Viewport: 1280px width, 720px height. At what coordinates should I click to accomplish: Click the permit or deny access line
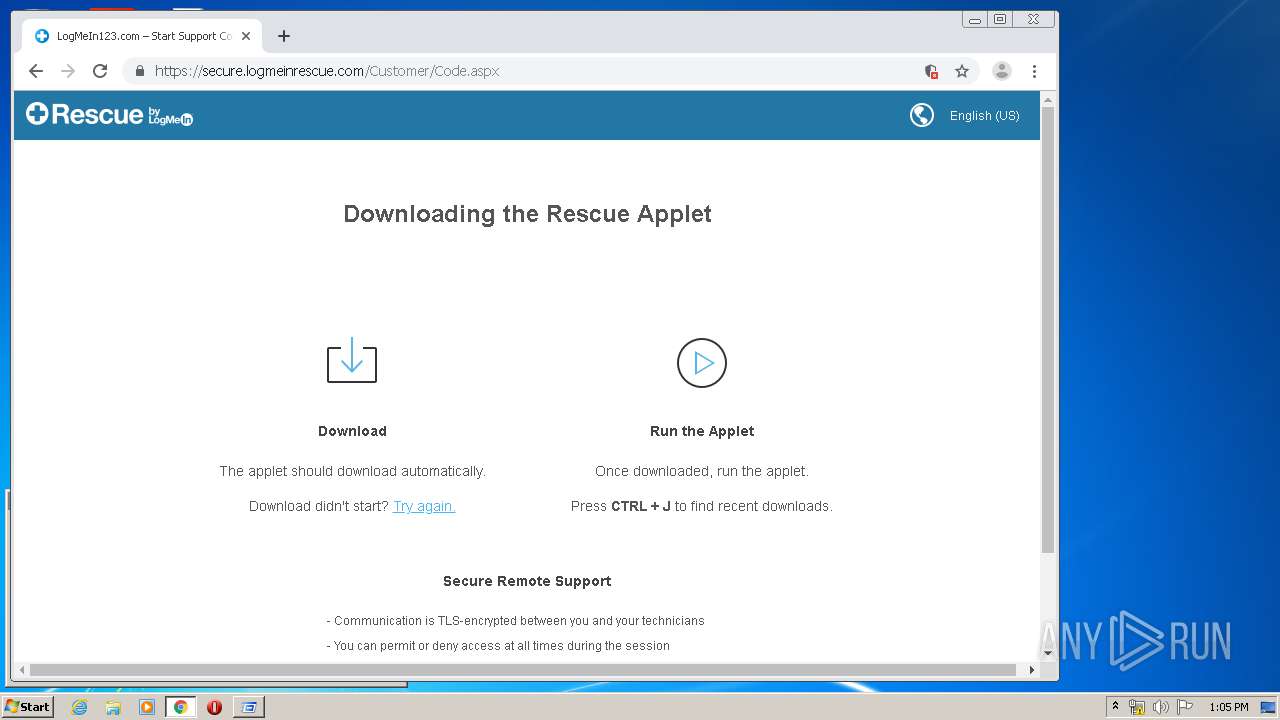click(498, 646)
